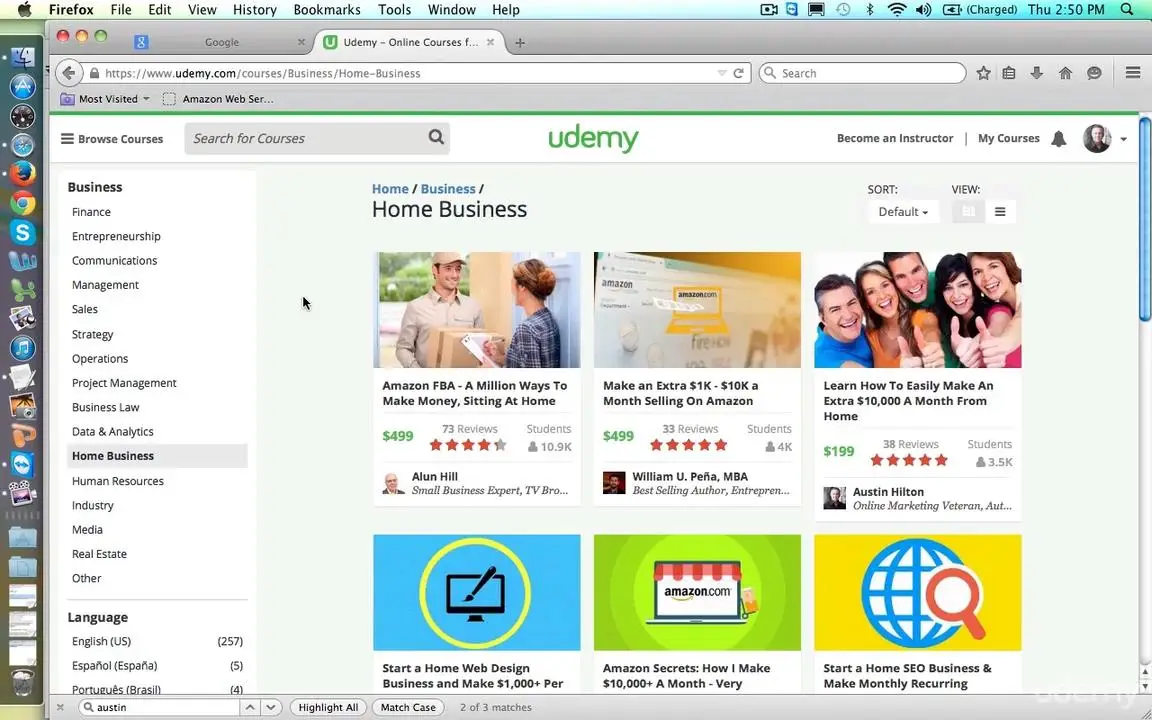Open Start a Home SEO Business thumbnail
This screenshot has height=720, width=1152.
click(x=918, y=592)
